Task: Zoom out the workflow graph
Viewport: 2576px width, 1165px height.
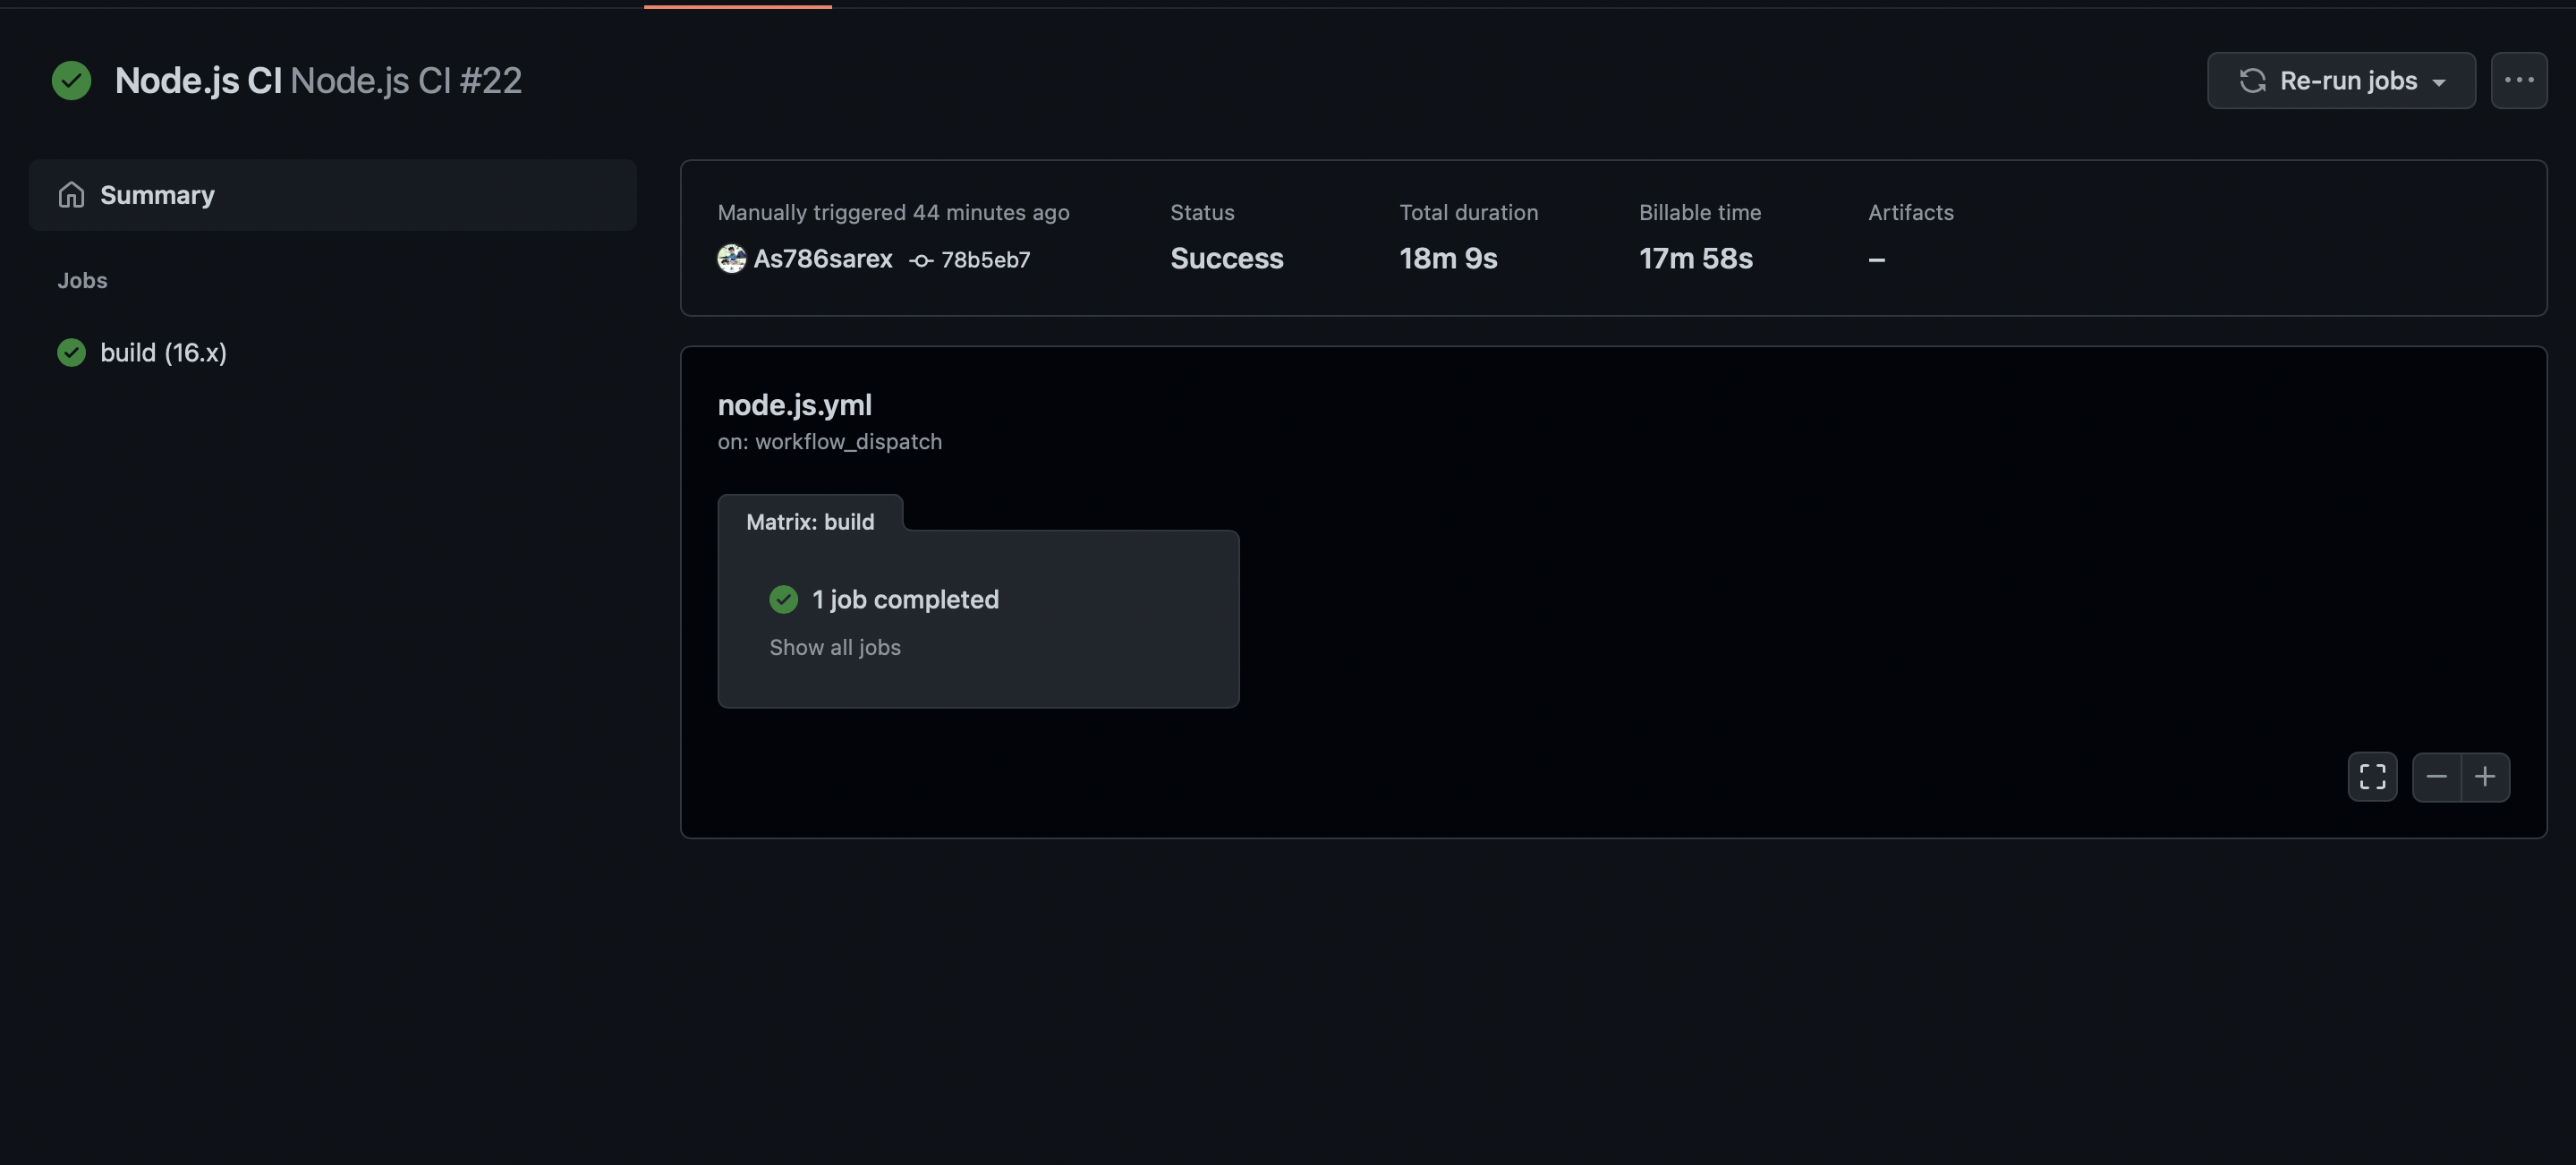Action: 2436,777
